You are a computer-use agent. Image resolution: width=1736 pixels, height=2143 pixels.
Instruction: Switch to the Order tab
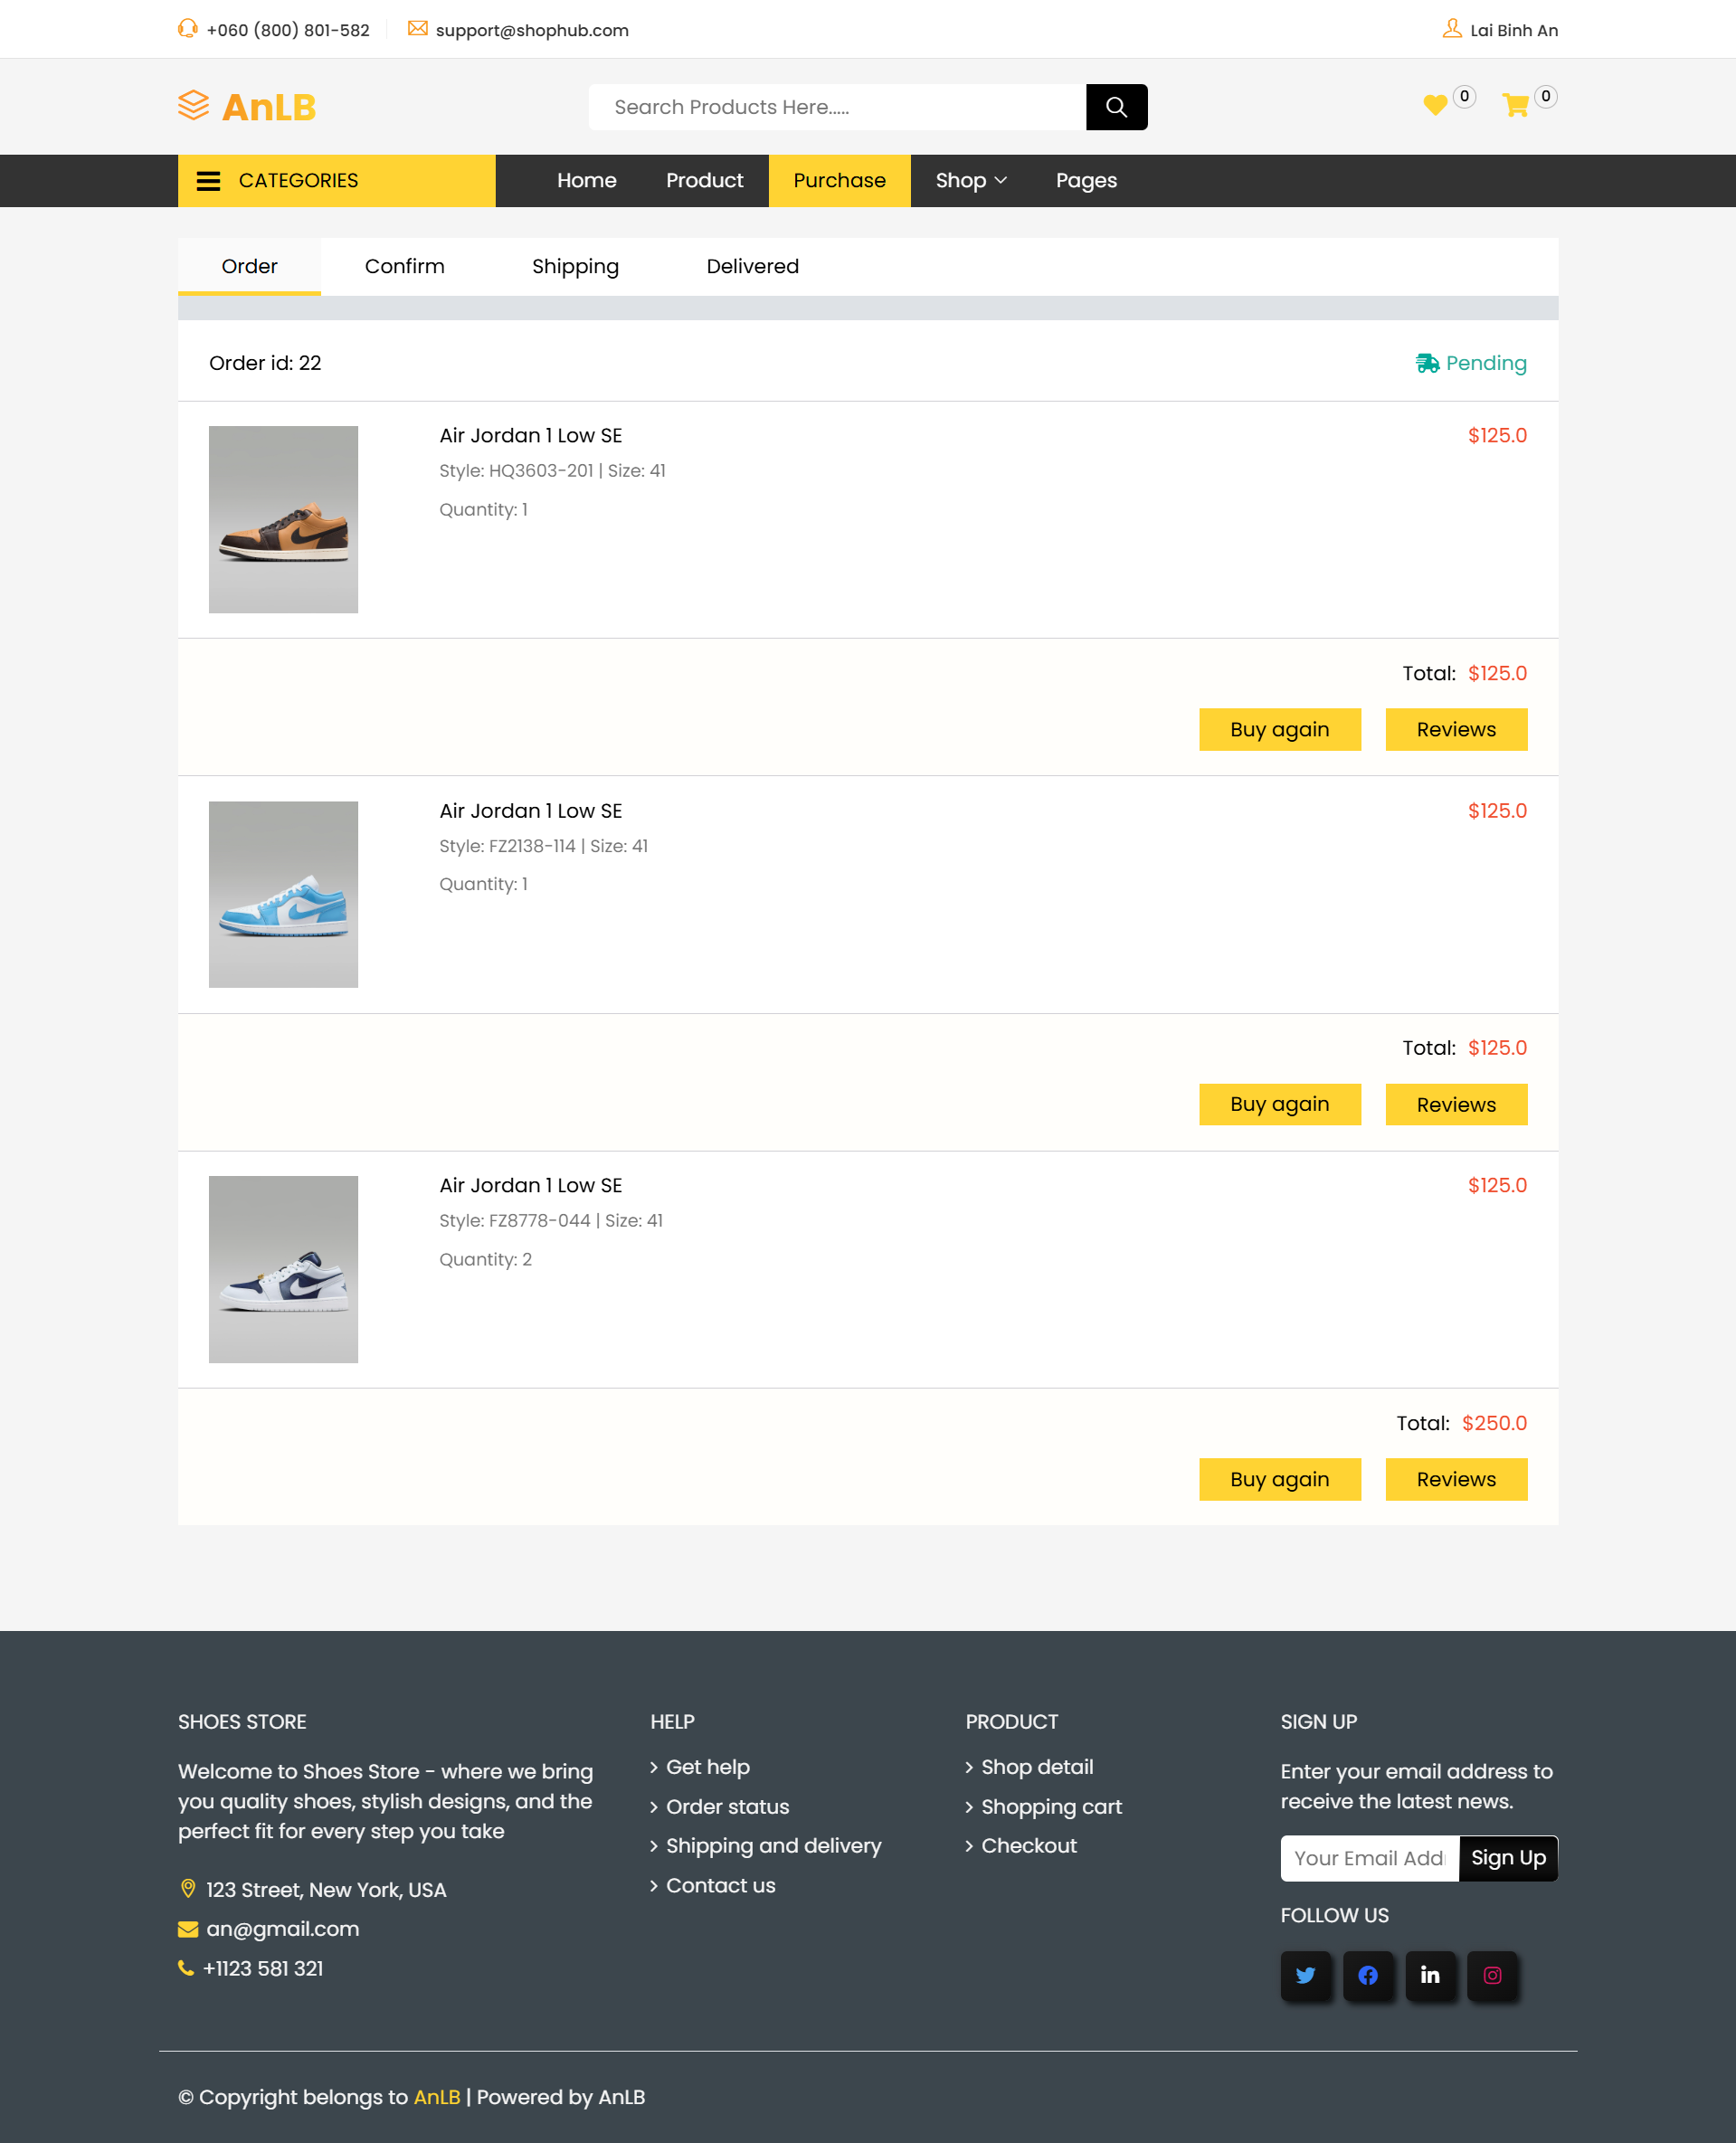[x=249, y=266]
